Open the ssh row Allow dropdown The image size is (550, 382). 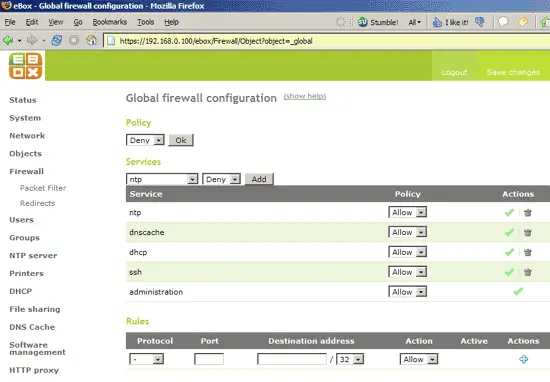(408, 272)
